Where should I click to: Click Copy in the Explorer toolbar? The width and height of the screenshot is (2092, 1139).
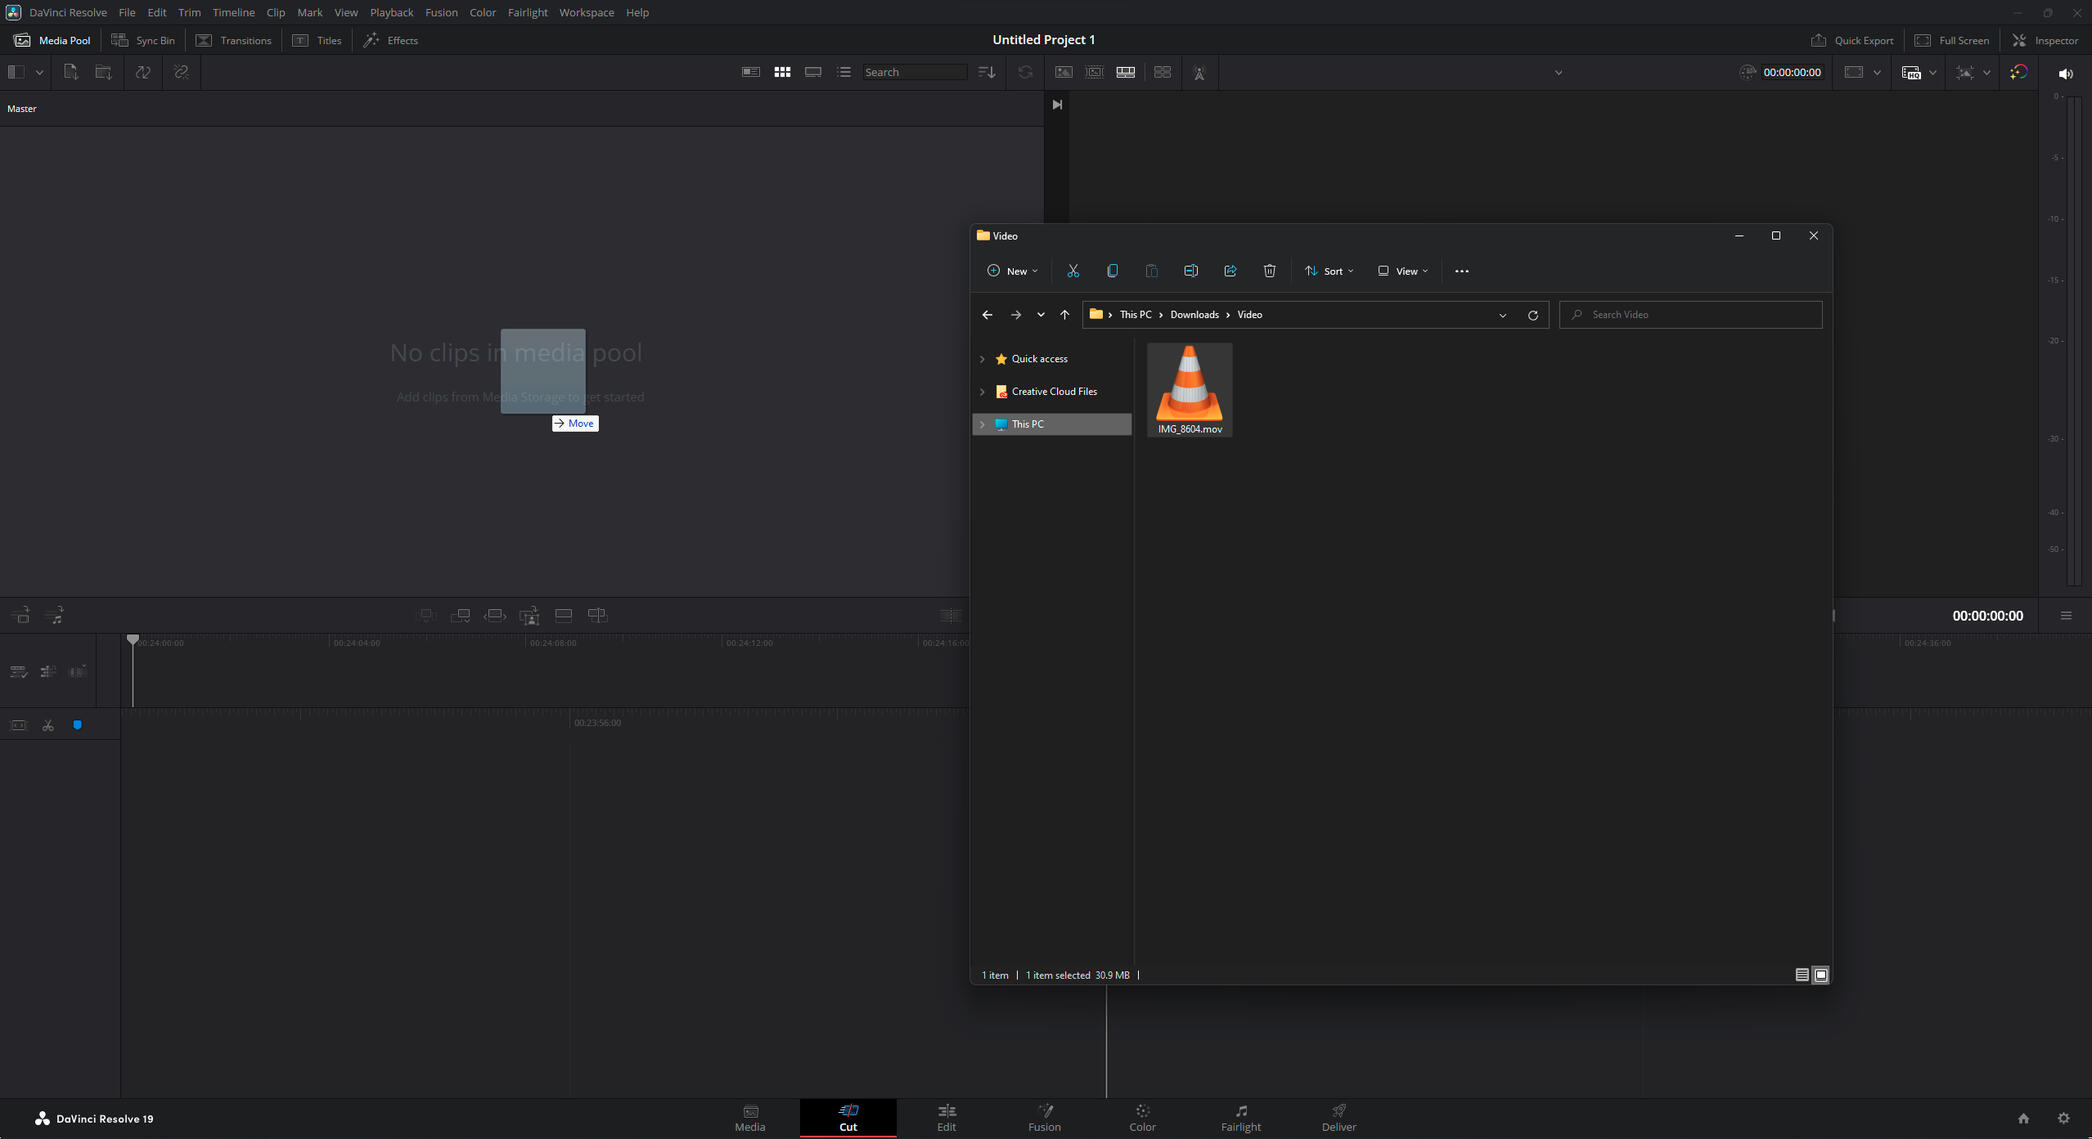point(1112,271)
